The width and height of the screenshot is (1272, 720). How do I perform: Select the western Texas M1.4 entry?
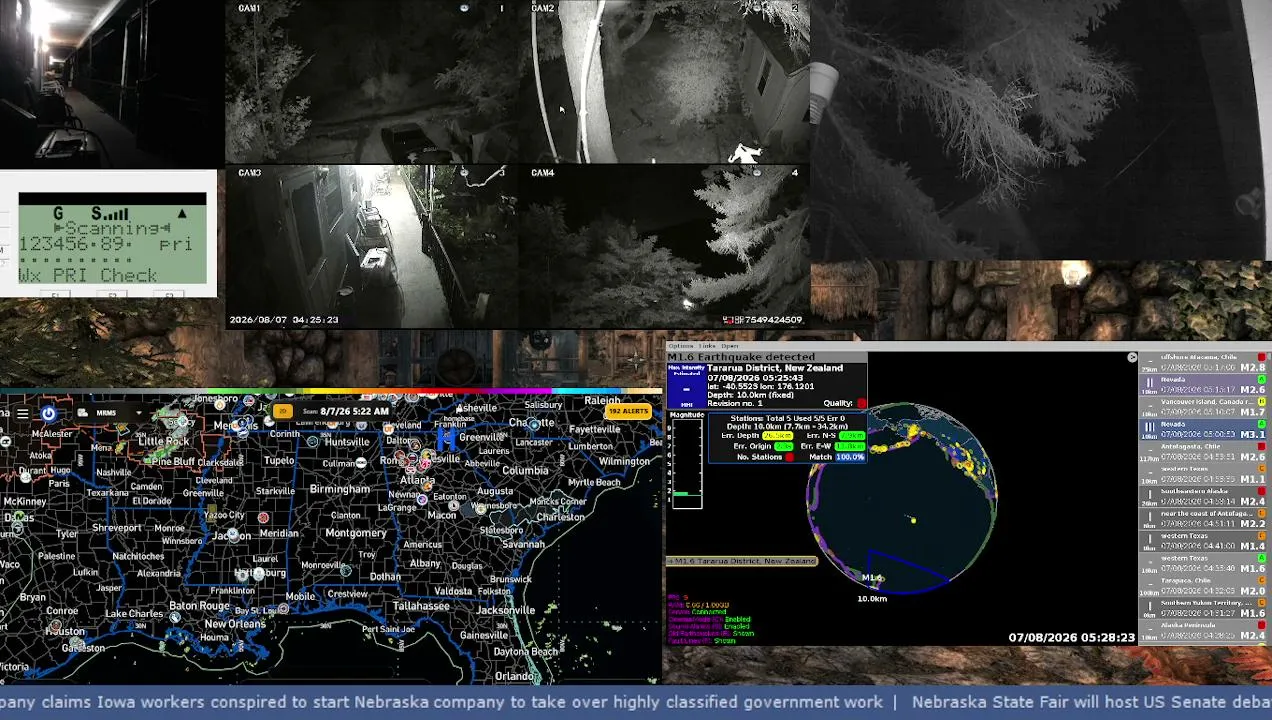click(1203, 540)
